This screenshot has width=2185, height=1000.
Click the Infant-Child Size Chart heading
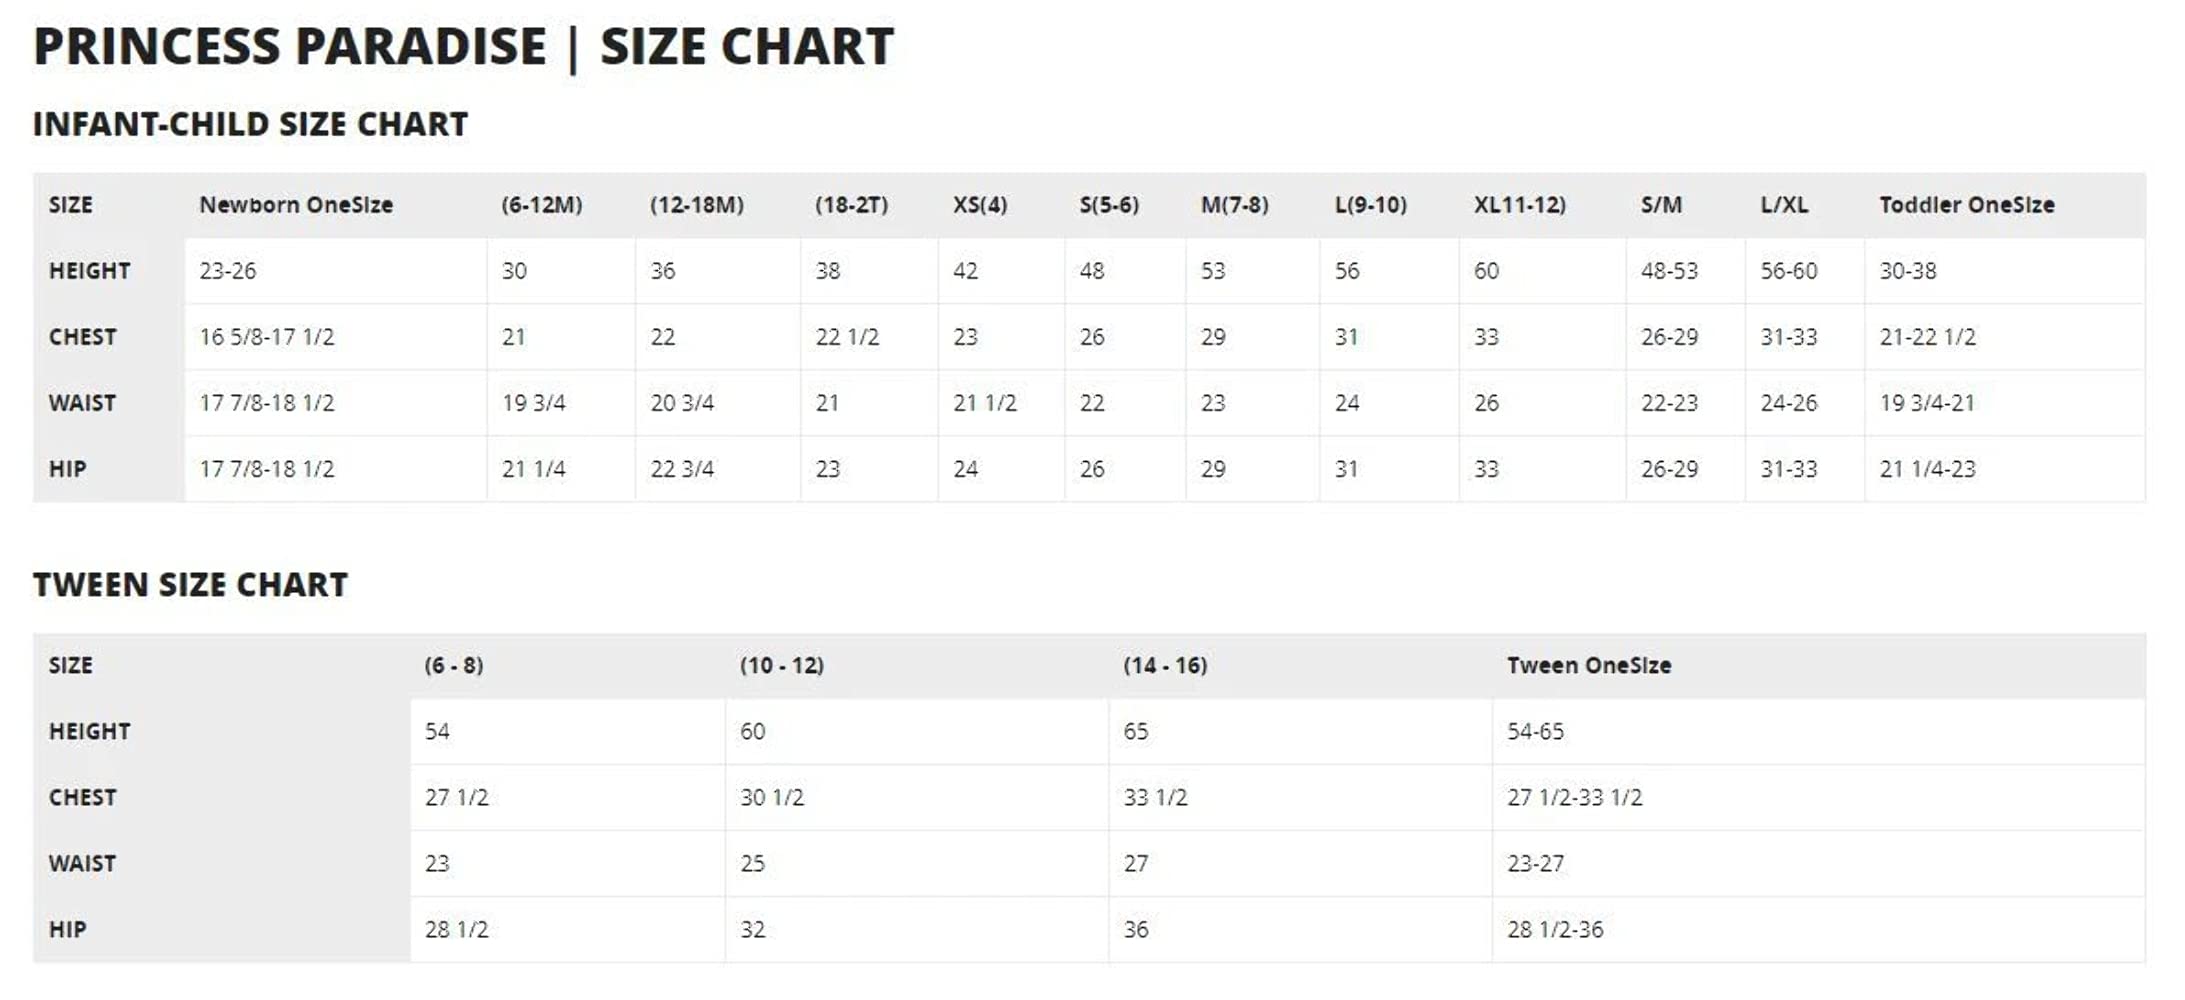[250, 124]
